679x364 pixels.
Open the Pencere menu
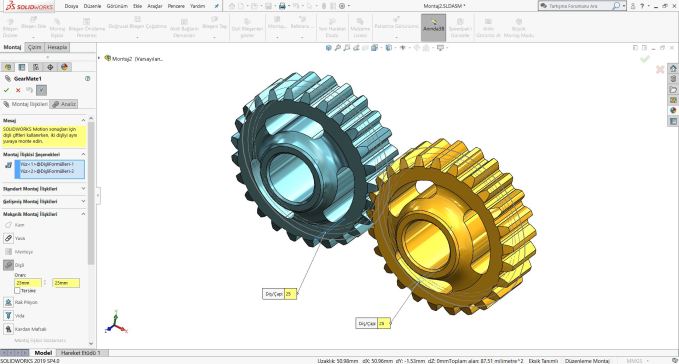click(176, 6)
